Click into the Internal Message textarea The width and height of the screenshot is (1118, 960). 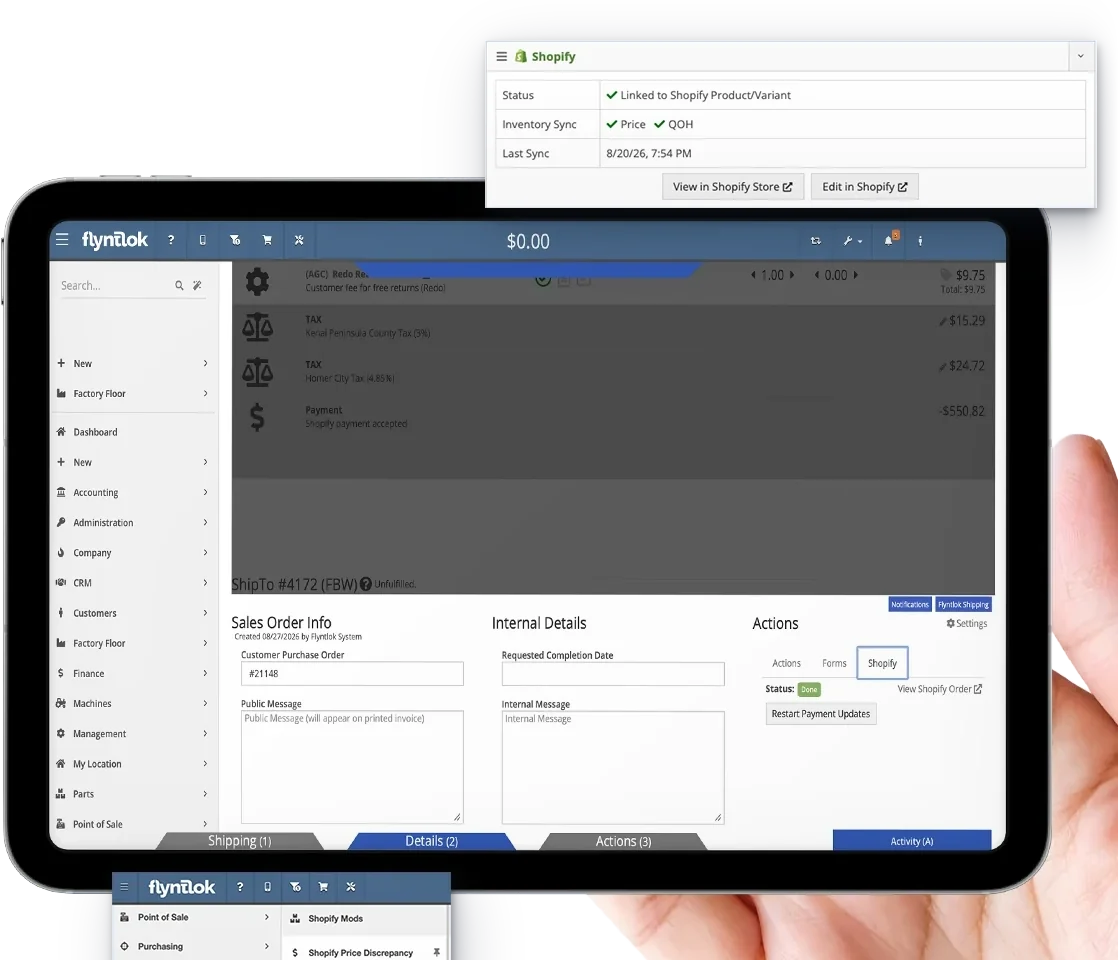(613, 767)
